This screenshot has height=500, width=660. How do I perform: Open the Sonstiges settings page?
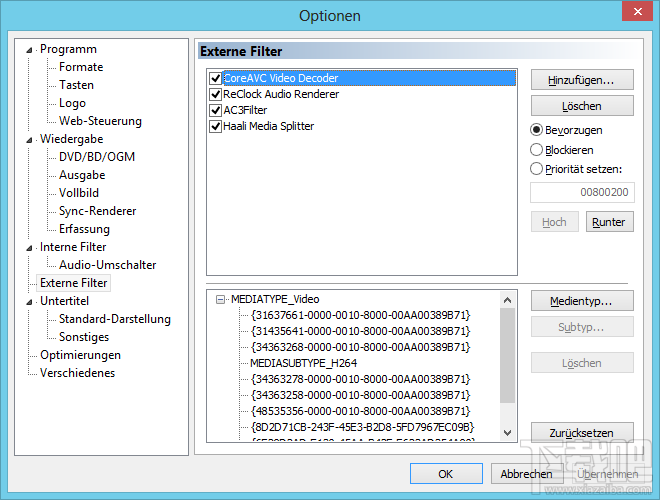[x=84, y=337]
